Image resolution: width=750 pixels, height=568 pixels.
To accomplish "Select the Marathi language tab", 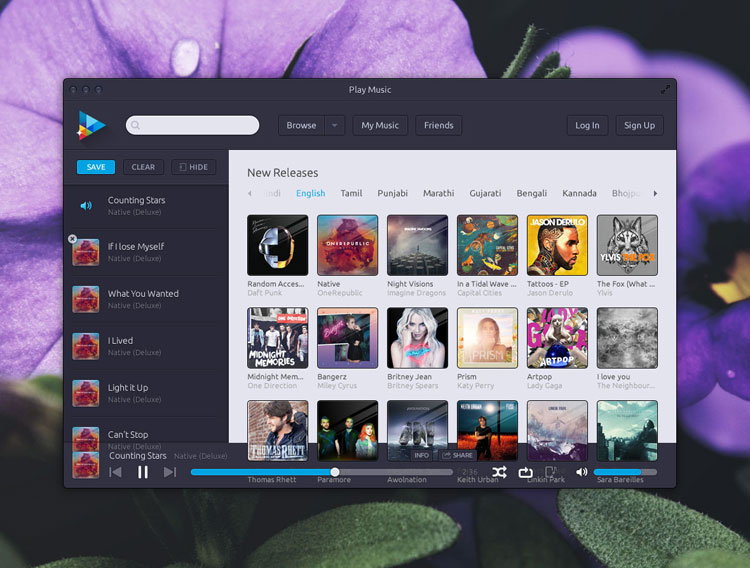I will point(438,193).
